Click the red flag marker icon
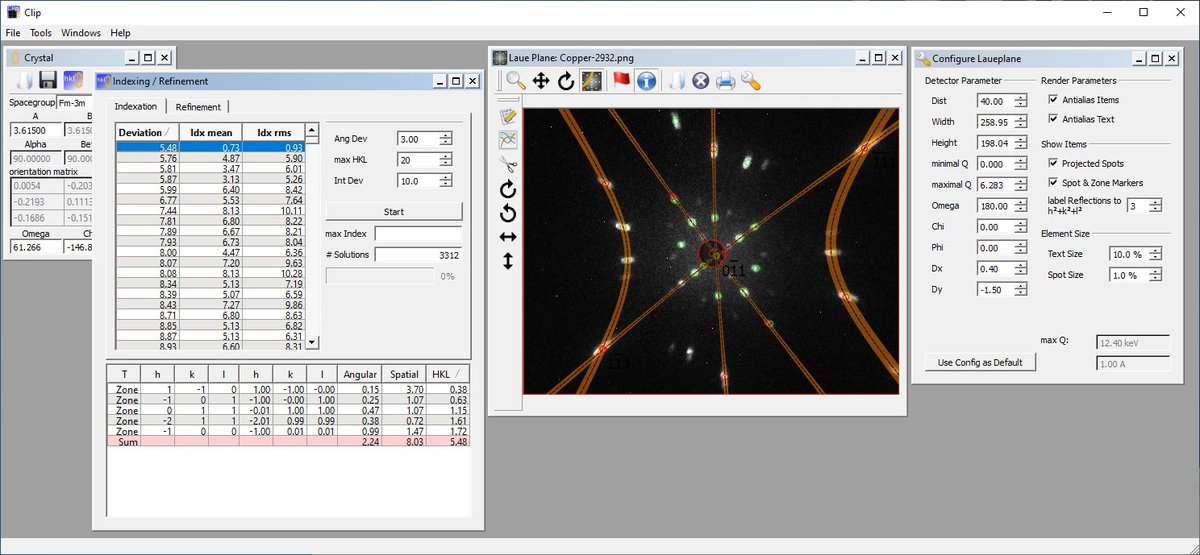Image resolution: width=1200 pixels, height=555 pixels. [621, 81]
